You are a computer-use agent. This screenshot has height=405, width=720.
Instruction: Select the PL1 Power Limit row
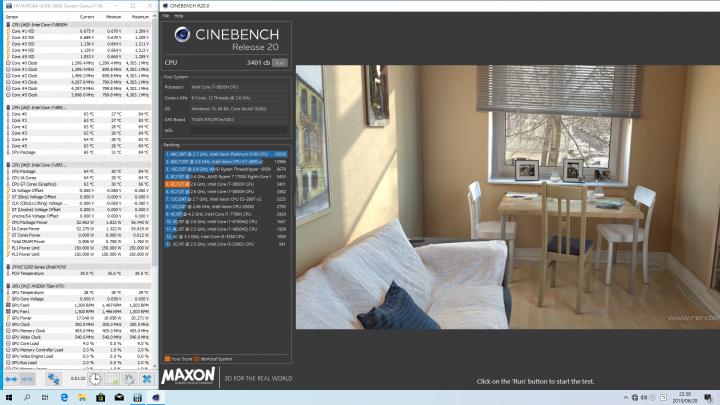pyautogui.click(x=78, y=248)
